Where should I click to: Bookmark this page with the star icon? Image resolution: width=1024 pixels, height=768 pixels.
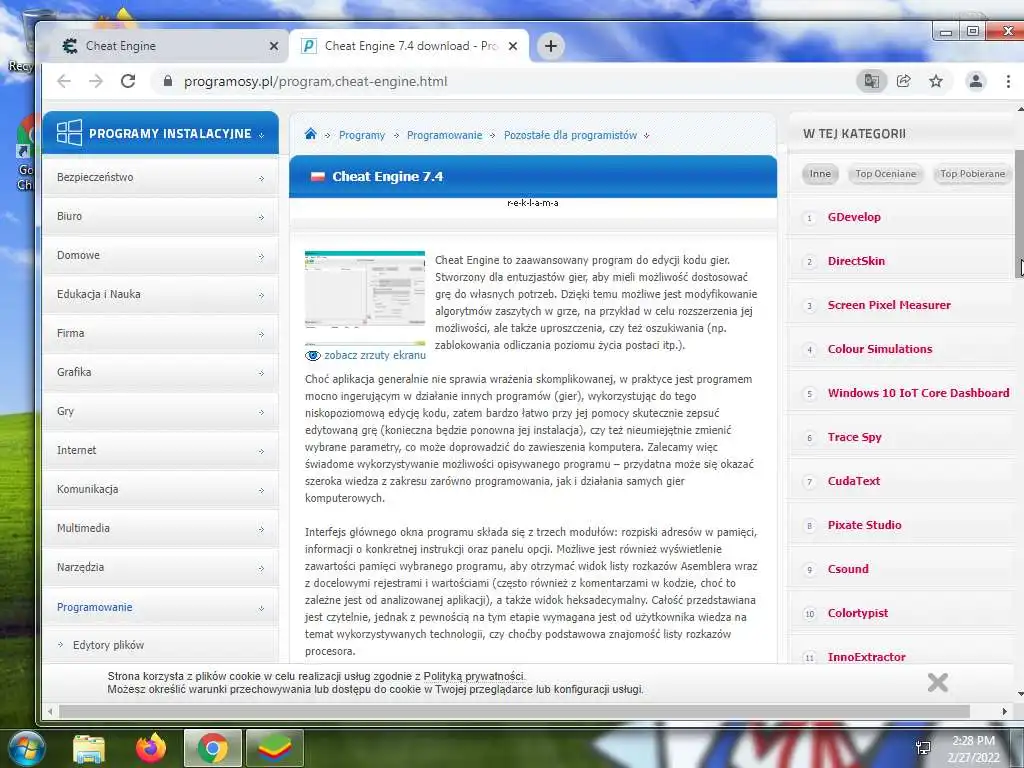click(936, 81)
